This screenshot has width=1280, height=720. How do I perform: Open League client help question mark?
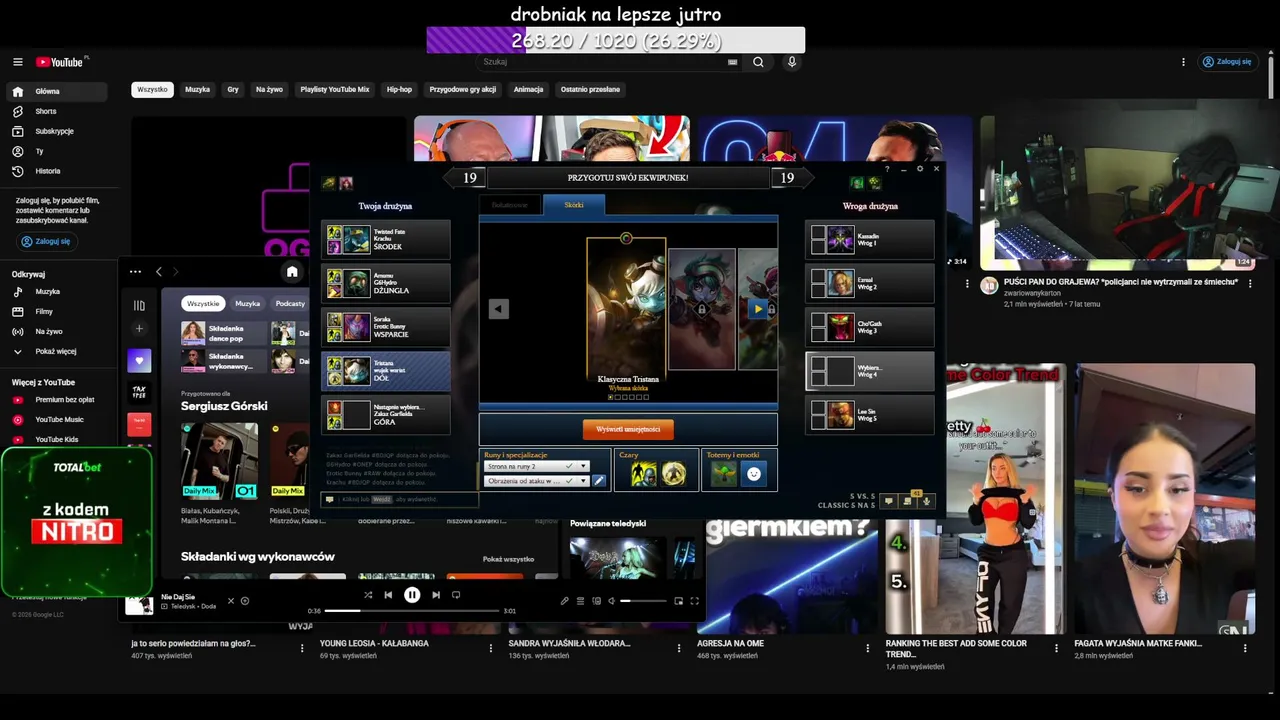pos(887,169)
